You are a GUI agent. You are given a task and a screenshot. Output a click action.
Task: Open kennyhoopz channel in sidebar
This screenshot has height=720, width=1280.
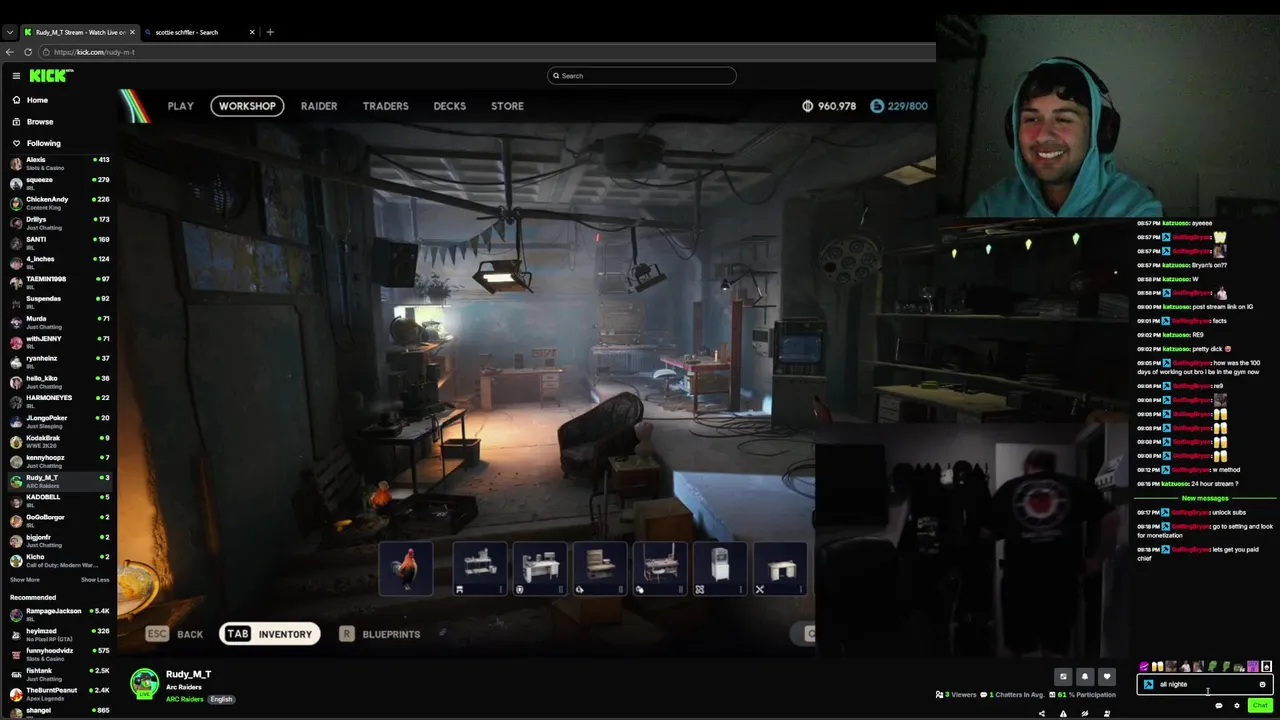click(x=60, y=461)
